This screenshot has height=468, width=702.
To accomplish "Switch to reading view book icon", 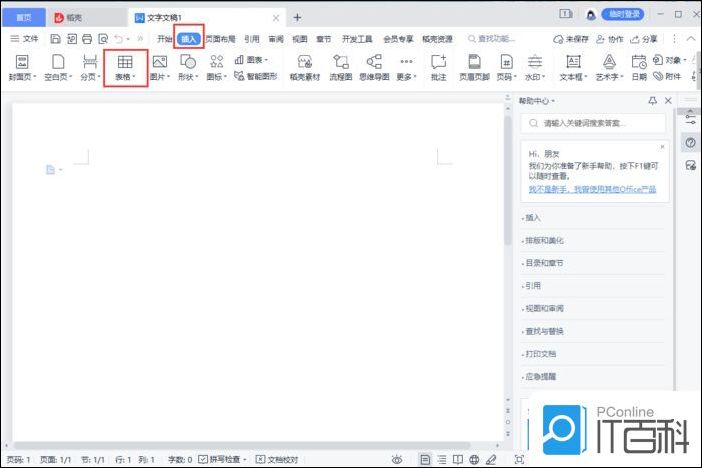I will pyautogui.click(x=458, y=459).
